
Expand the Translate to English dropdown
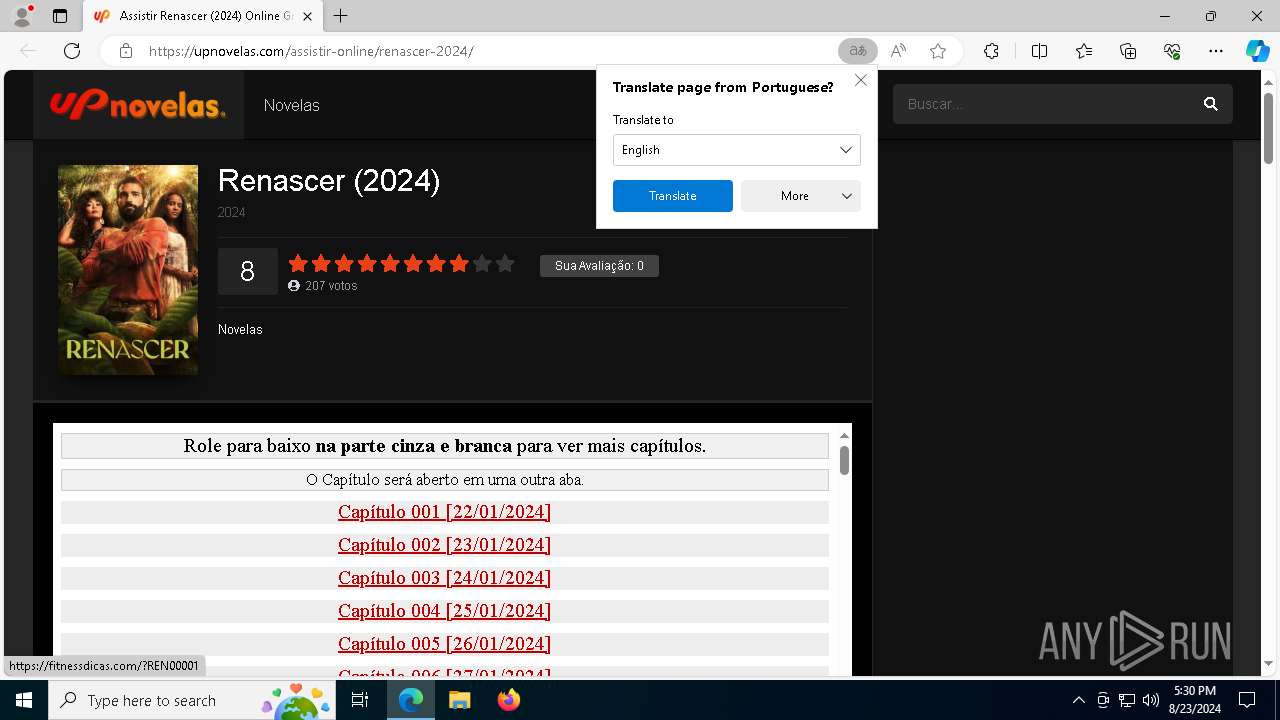[x=736, y=150]
